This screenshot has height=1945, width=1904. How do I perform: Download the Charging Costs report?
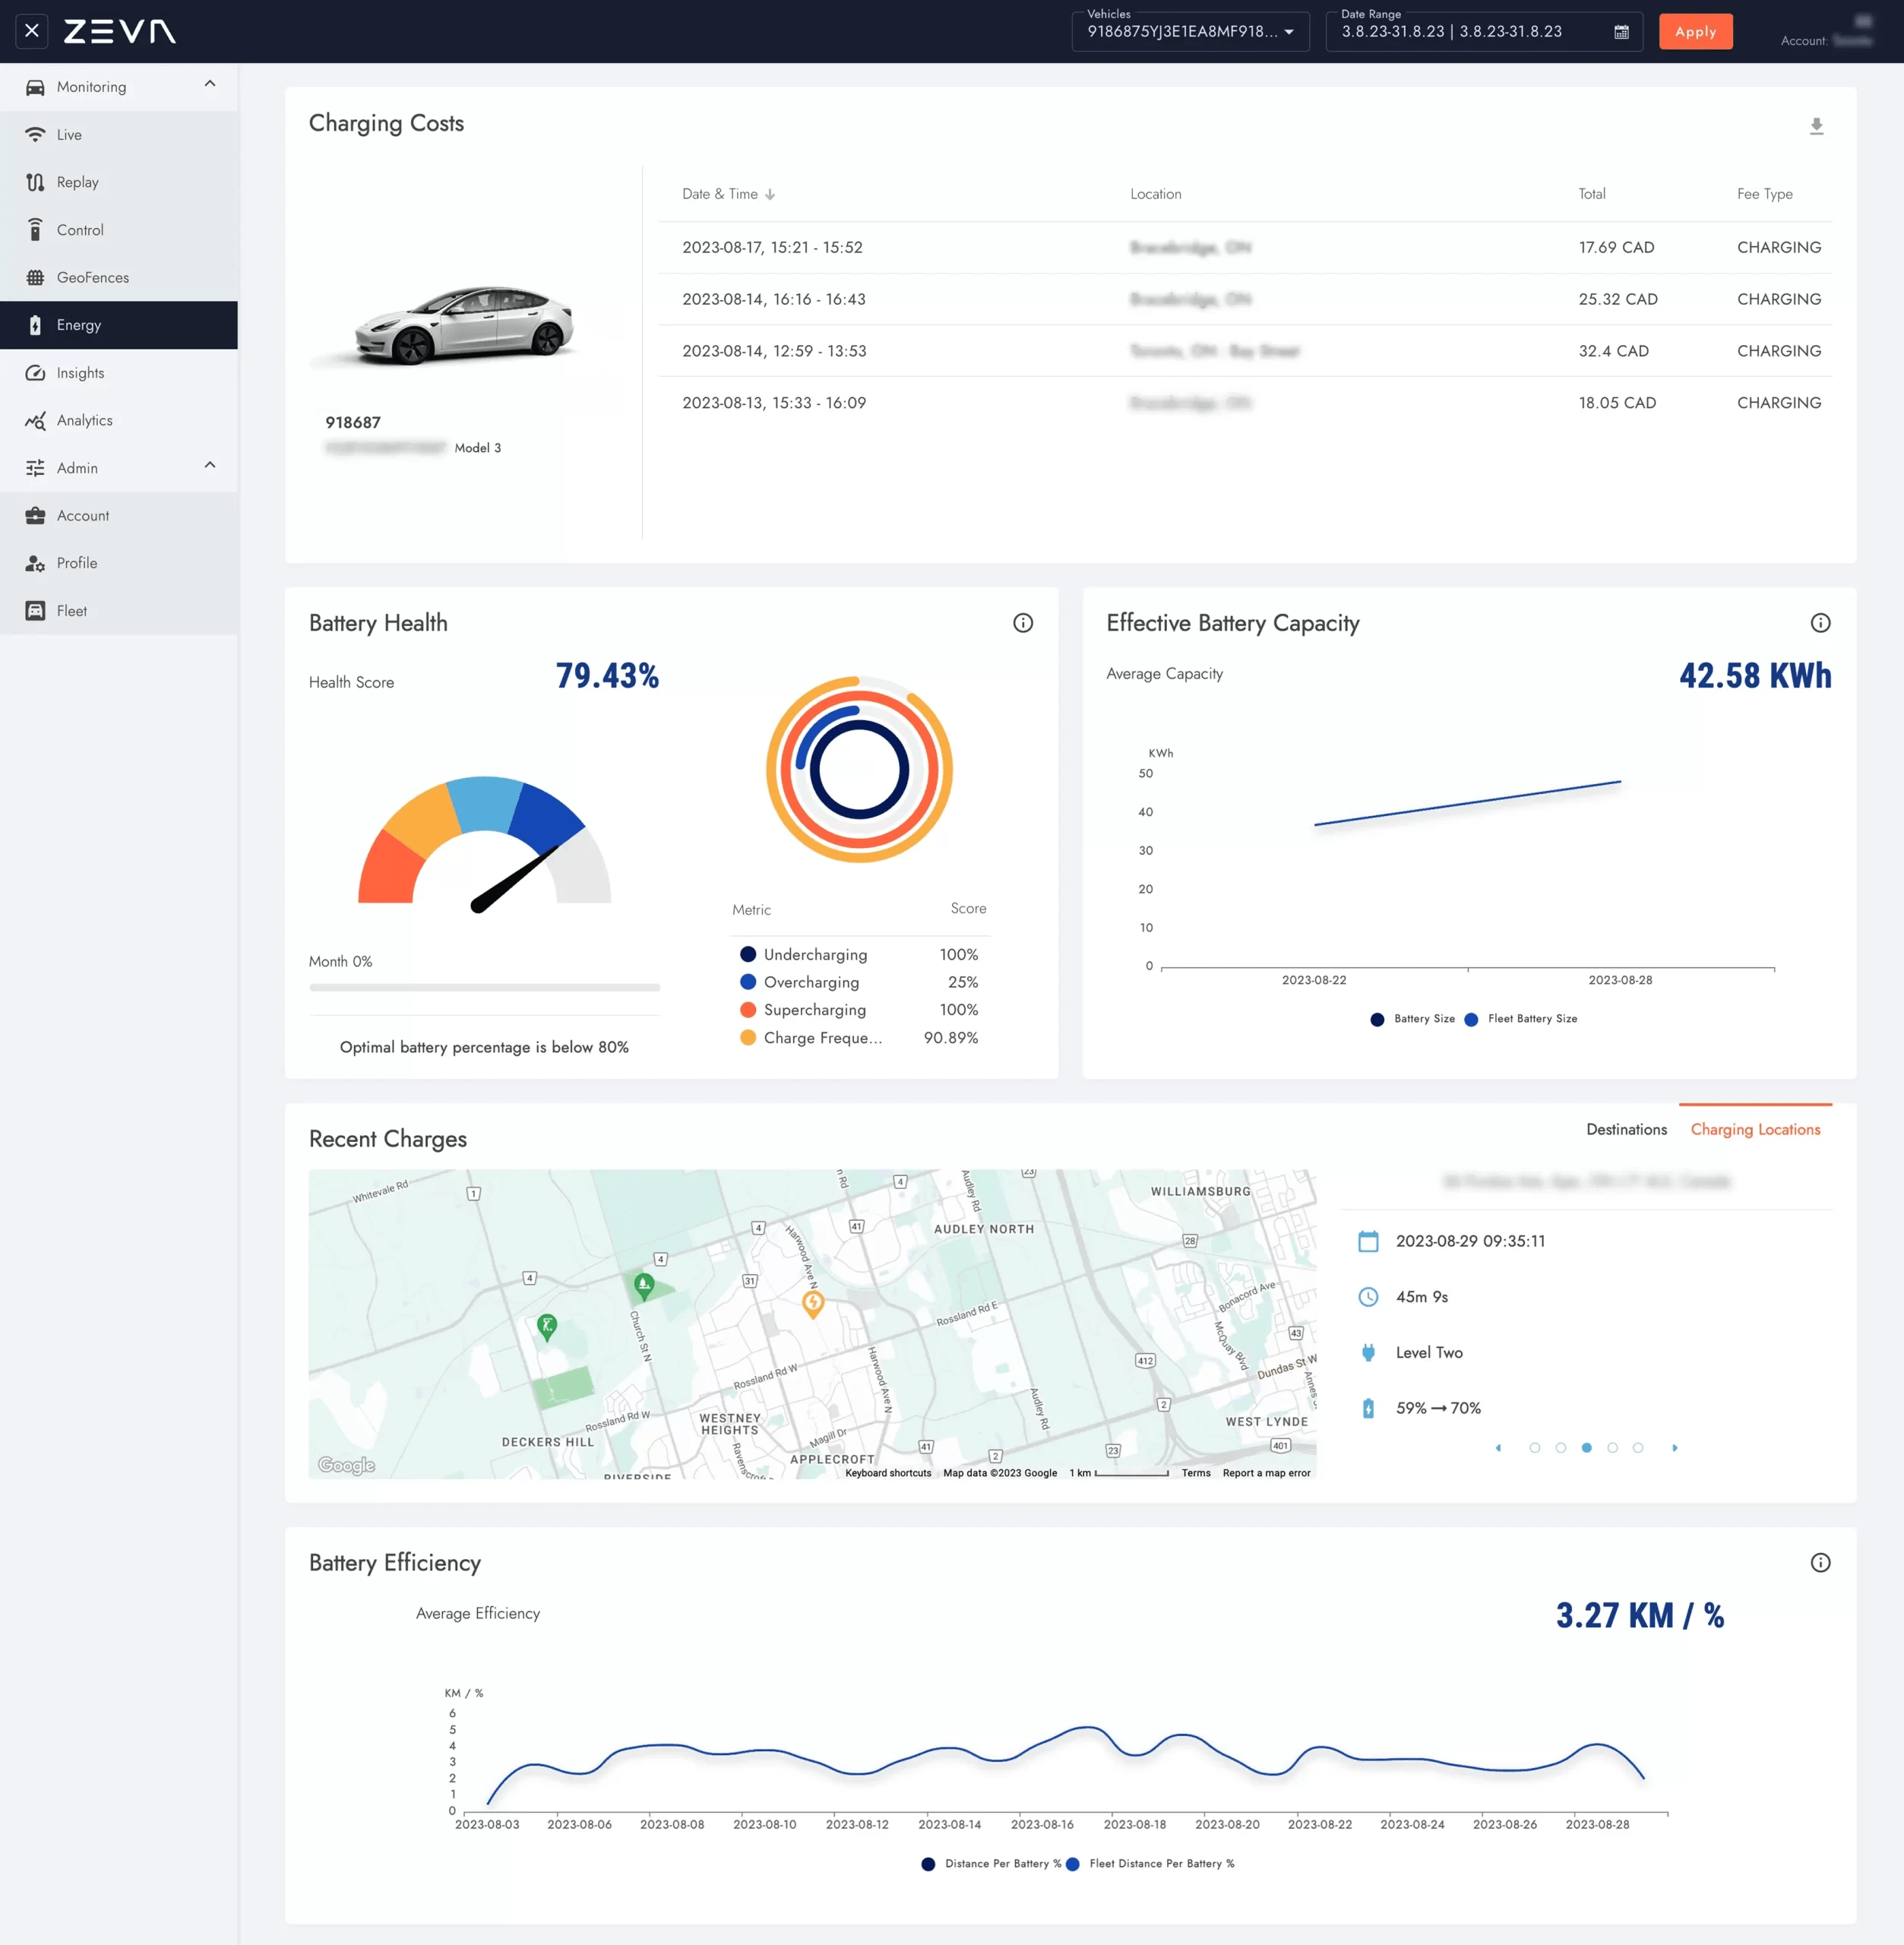point(1816,126)
